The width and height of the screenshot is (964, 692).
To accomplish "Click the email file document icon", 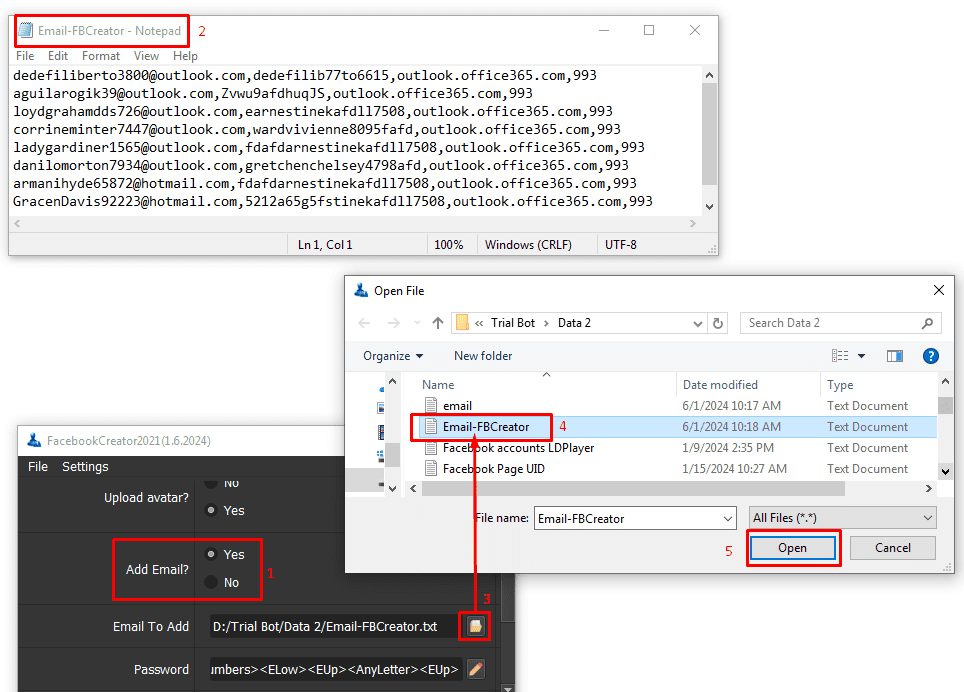I will 431,406.
